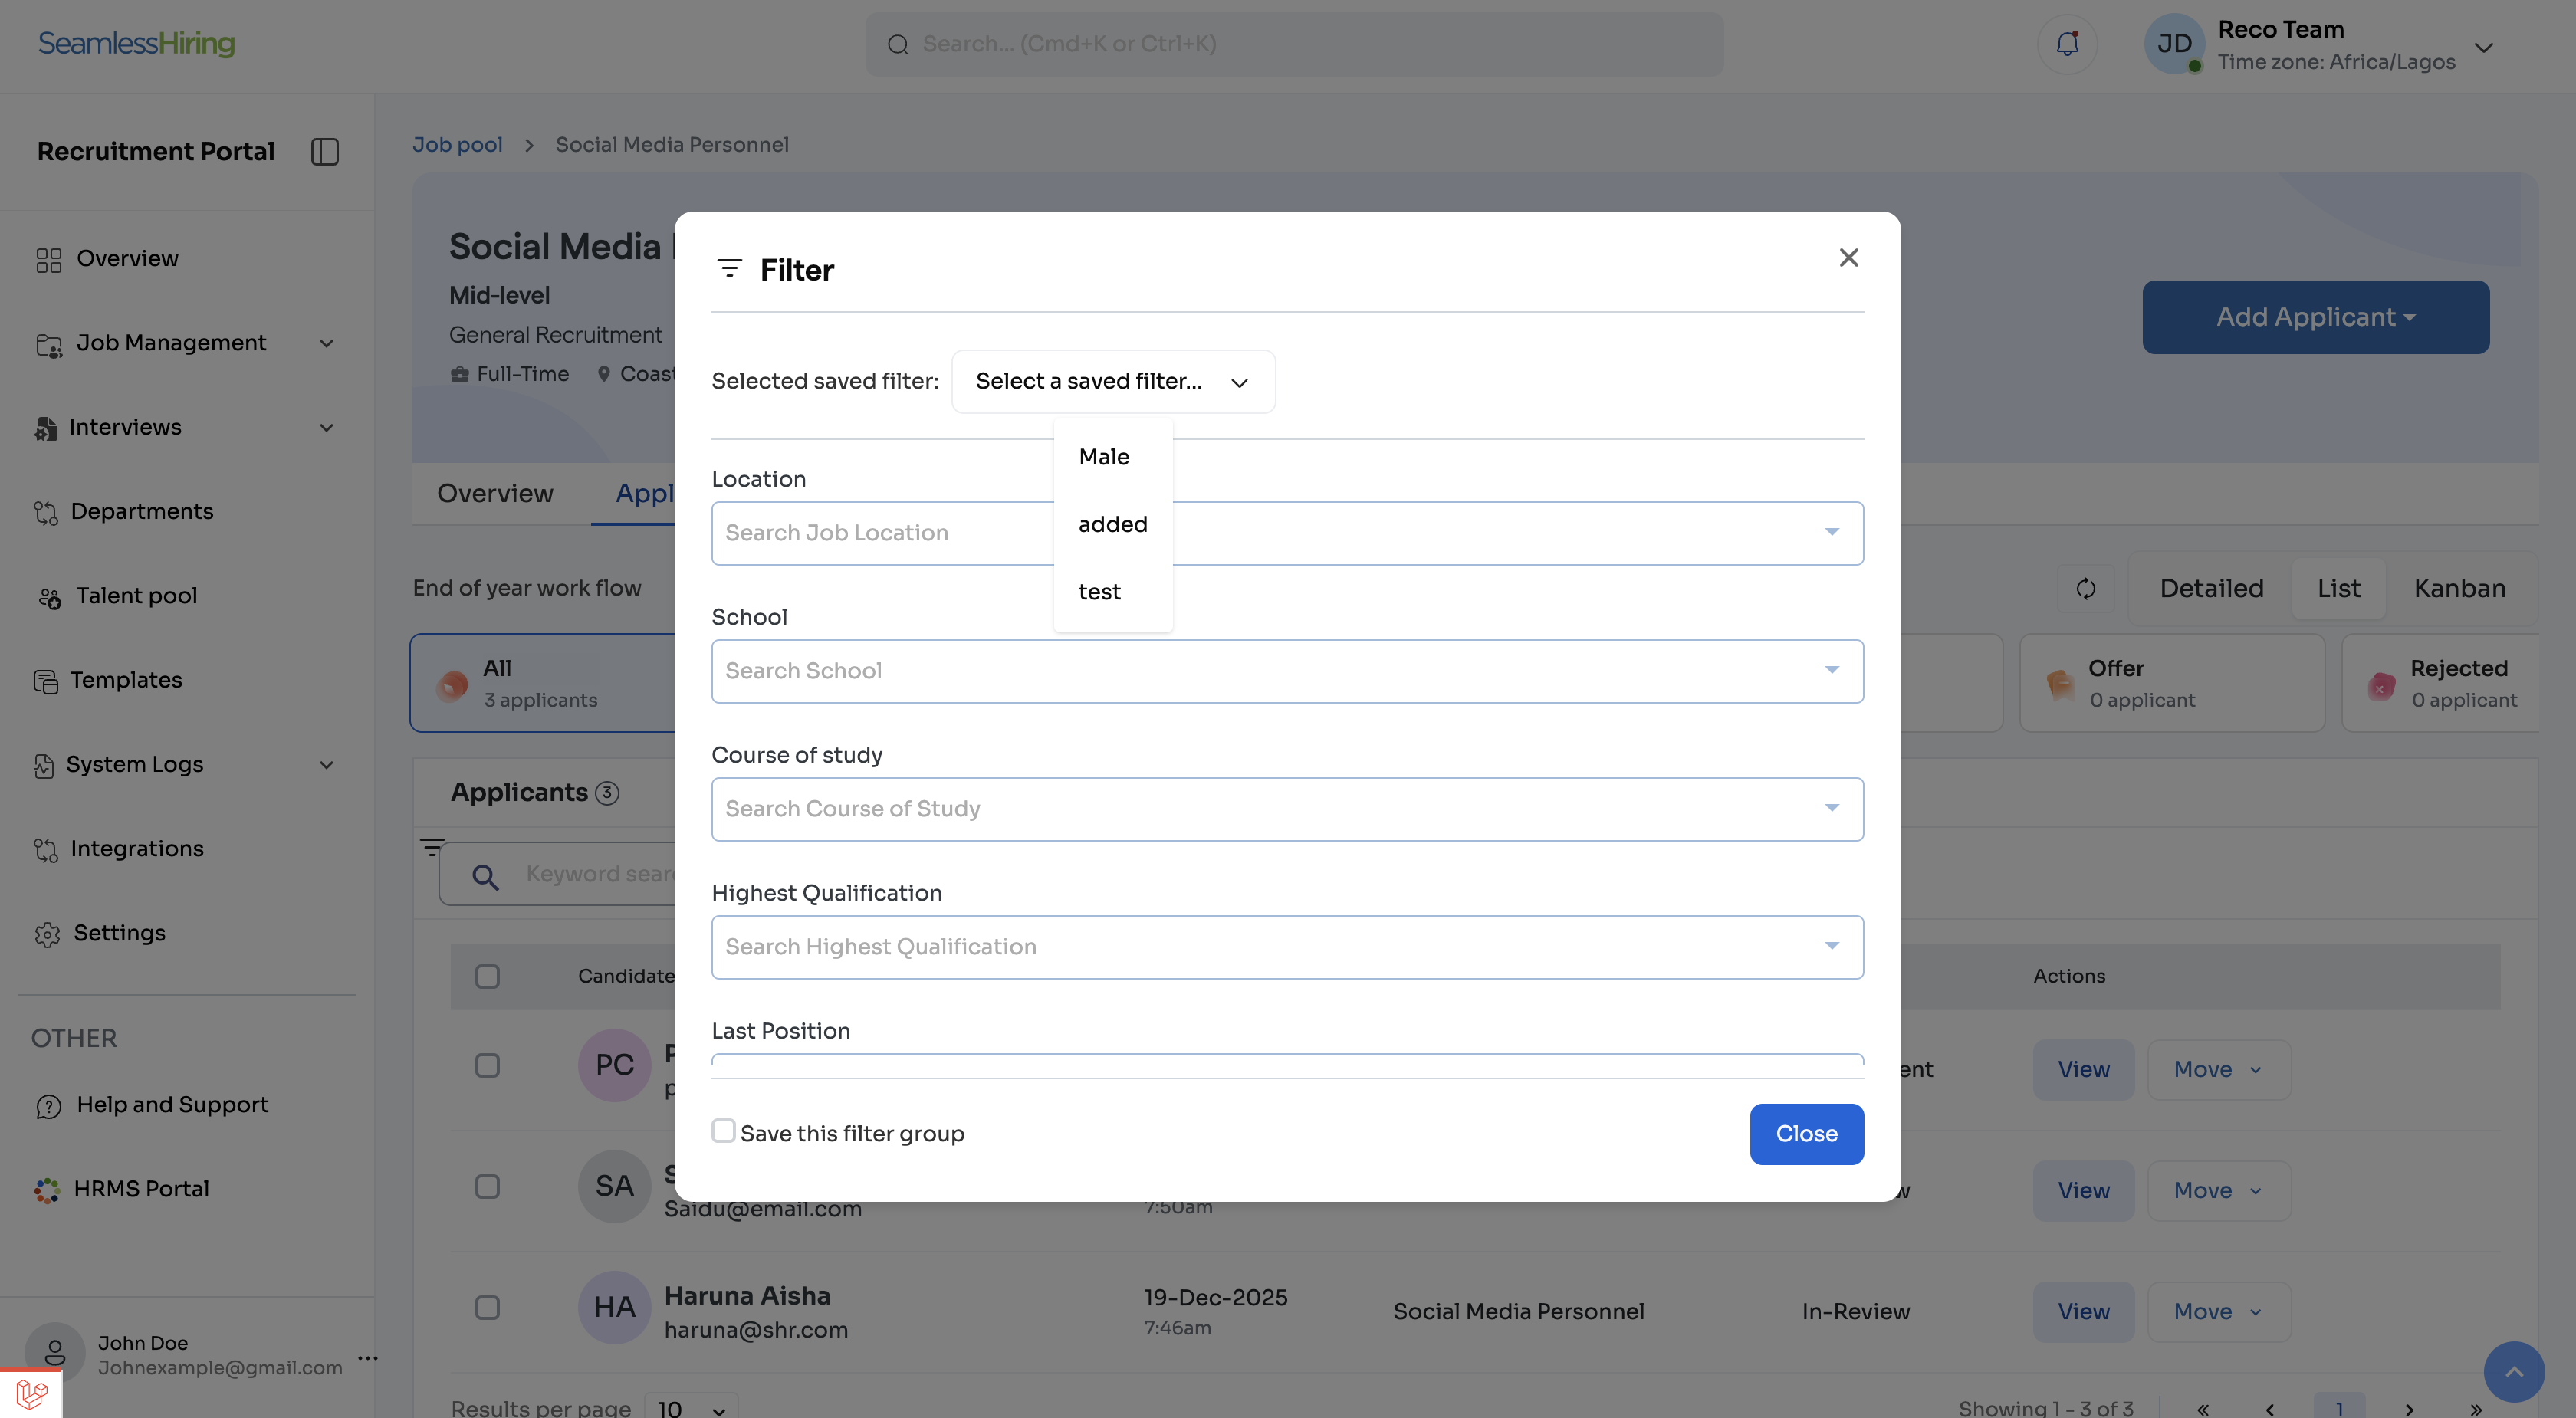Check Save this filter group box
The height and width of the screenshot is (1418, 2576).
pyautogui.click(x=723, y=1131)
